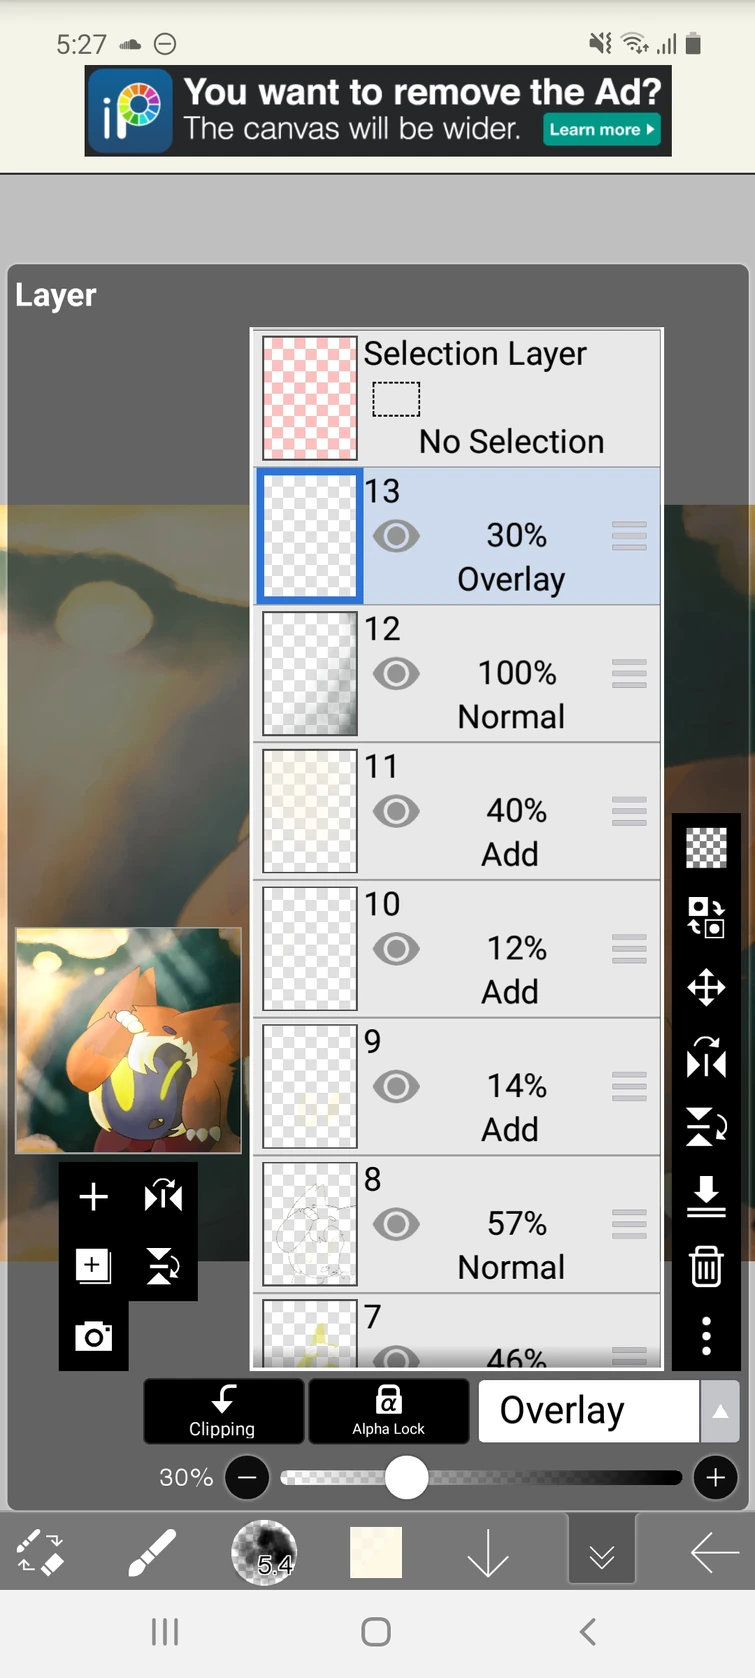Tap the move transform arrows icon
The image size is (755, 1678).
pos(706,987)
